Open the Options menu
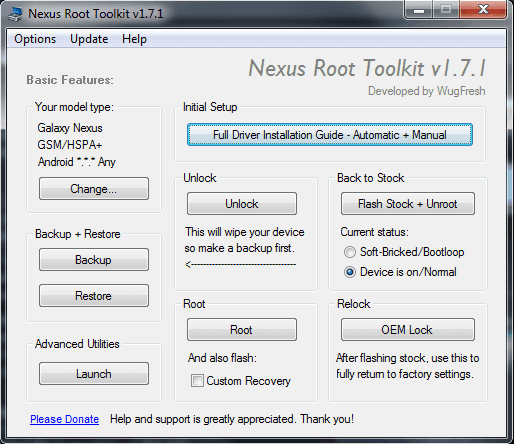This screenshot has height=444, width=514. coord(35,39)
